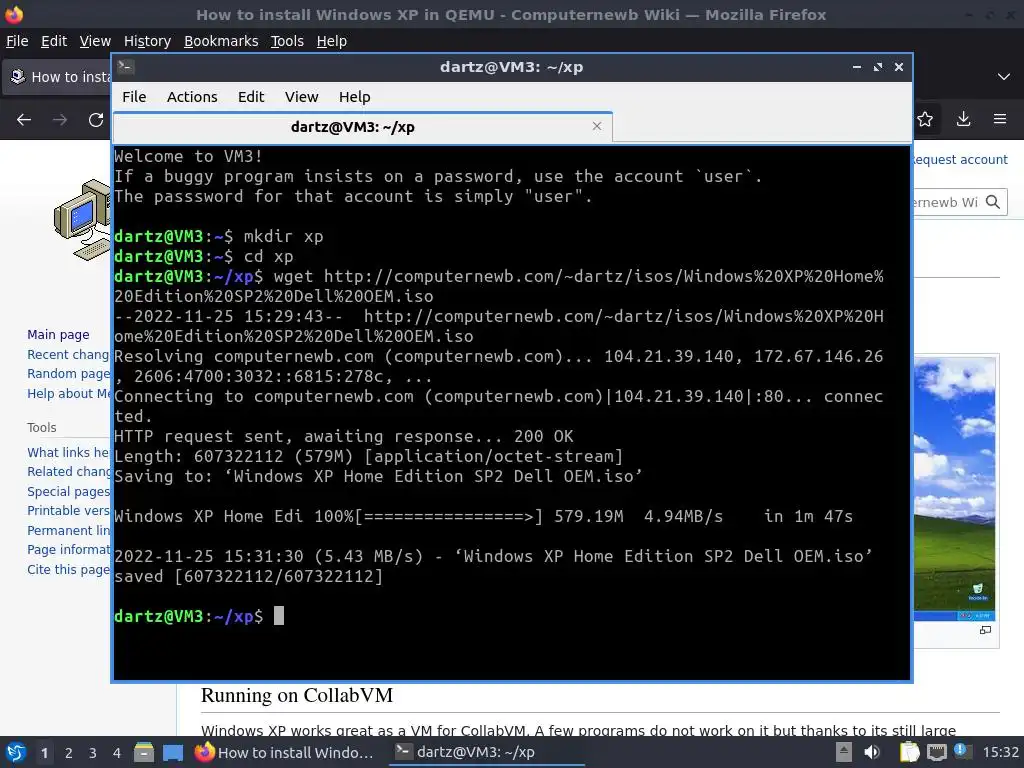Image resolution: width=1024 pixels, height=768 pixels.
Task: Click Running on CollabVM heading
Action: [x=296, y=695]
